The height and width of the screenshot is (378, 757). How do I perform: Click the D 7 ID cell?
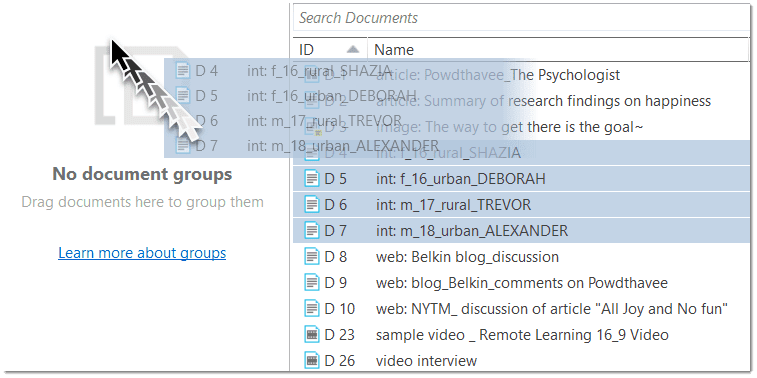(x=336, y=231)
